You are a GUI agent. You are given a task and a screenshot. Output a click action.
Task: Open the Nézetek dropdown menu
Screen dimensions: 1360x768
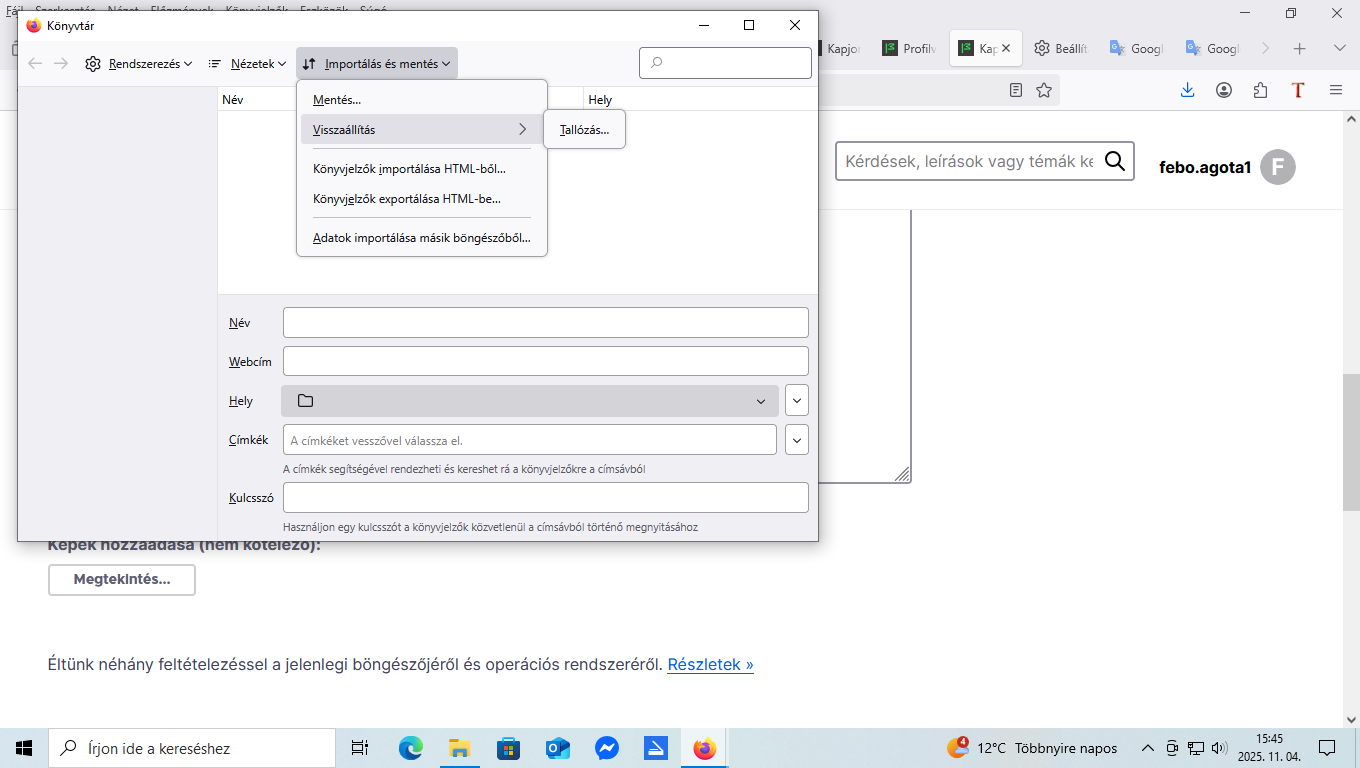point(247,63)
